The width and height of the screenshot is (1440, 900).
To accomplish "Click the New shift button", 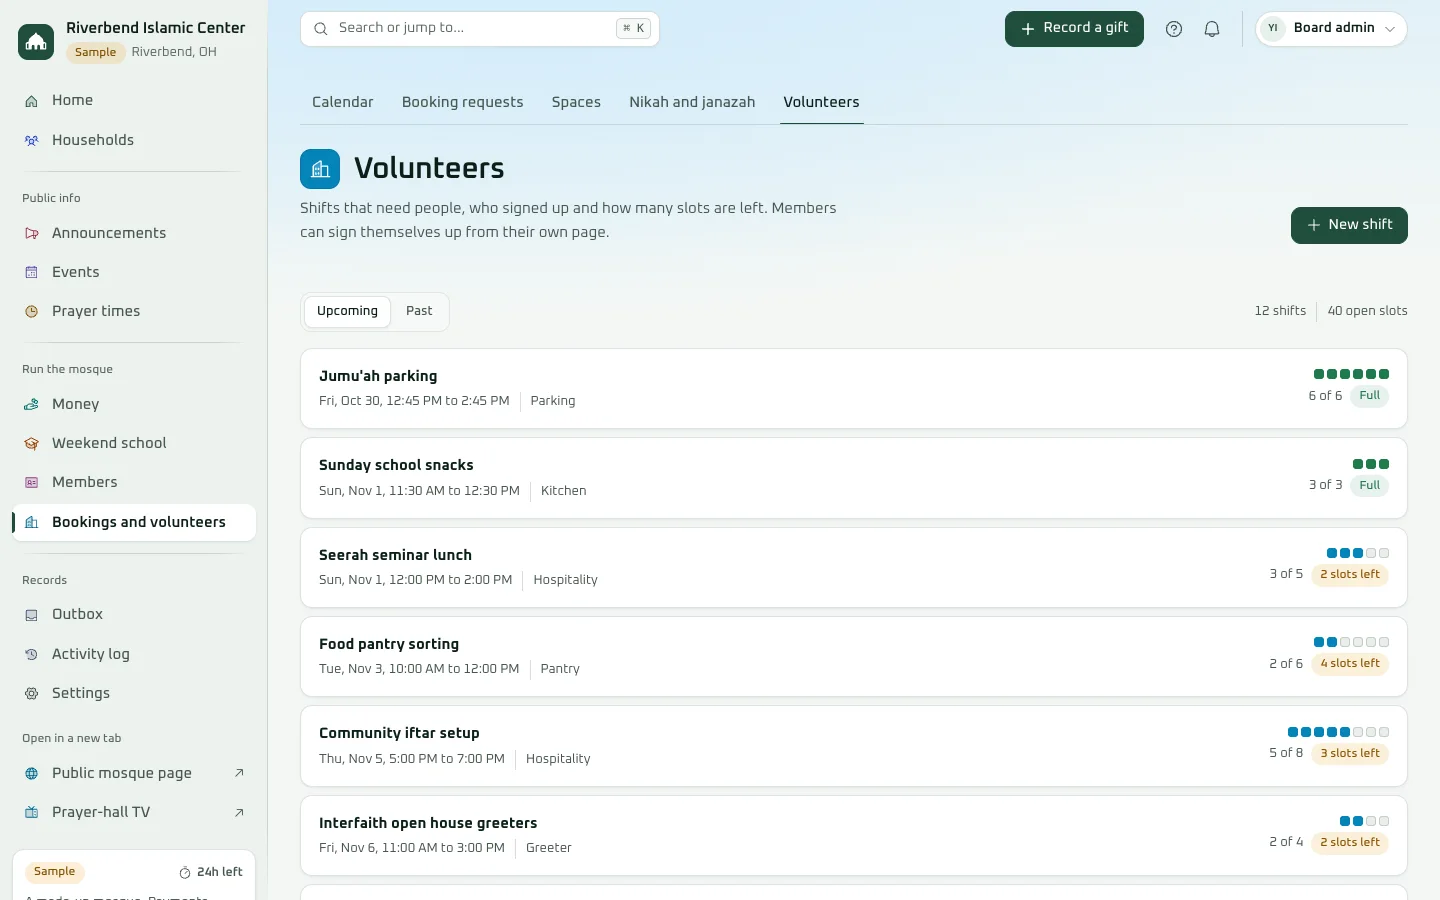I will (1349, 225).
